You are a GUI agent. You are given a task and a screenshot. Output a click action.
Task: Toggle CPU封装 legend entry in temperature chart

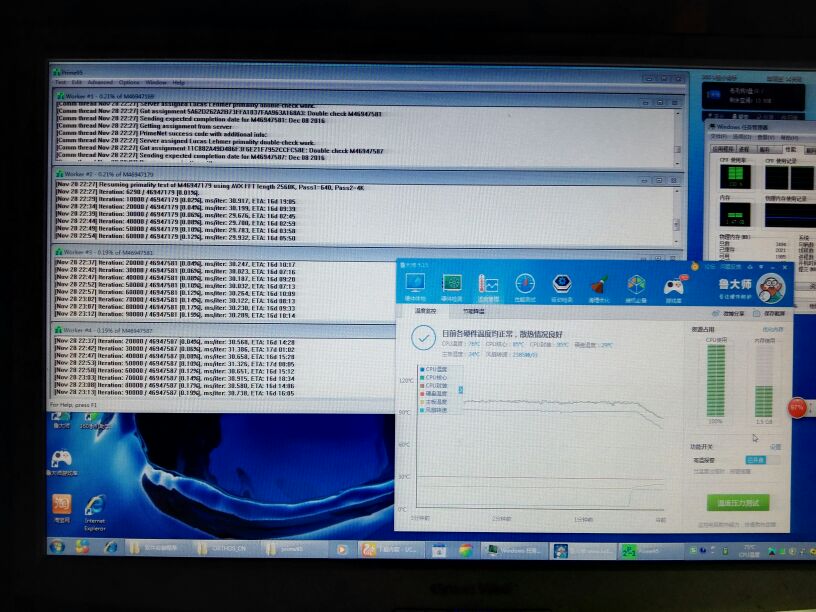(434, 386)
